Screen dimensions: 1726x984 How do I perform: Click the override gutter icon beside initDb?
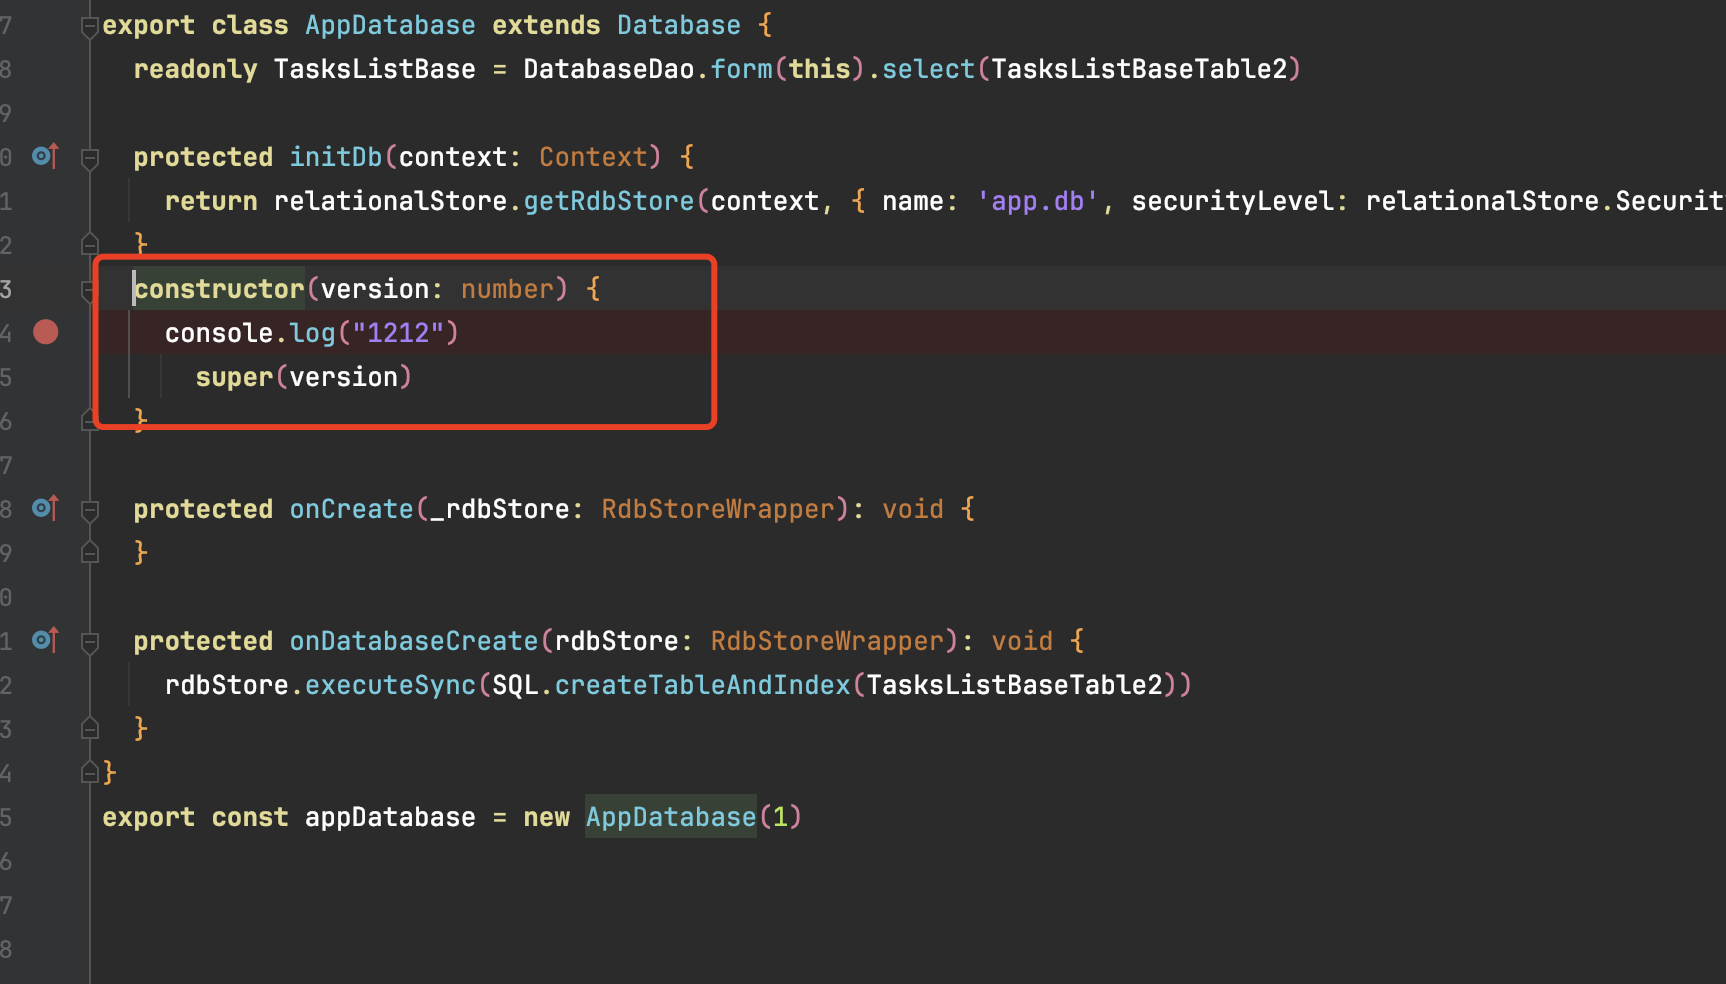(45, 156)
